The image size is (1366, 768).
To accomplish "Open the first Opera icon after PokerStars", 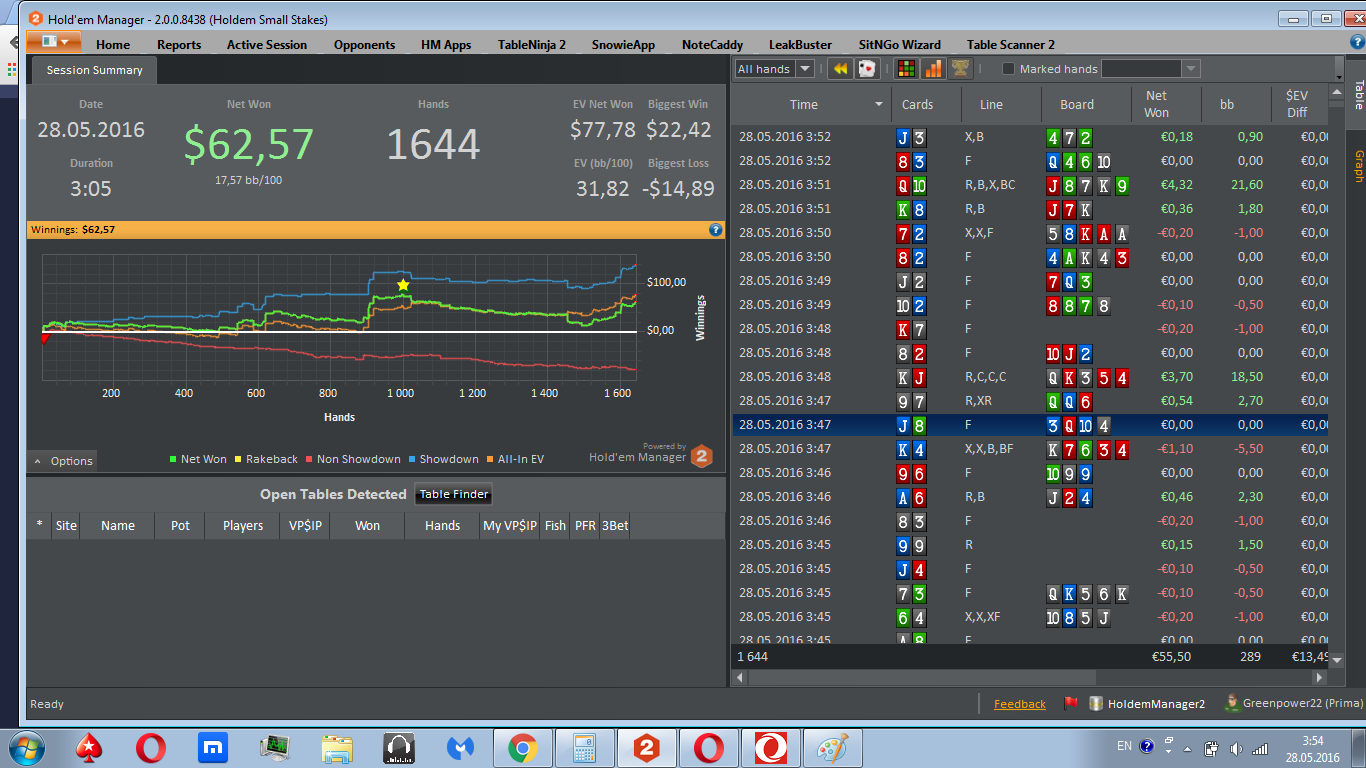I will (x=151, y=747).
